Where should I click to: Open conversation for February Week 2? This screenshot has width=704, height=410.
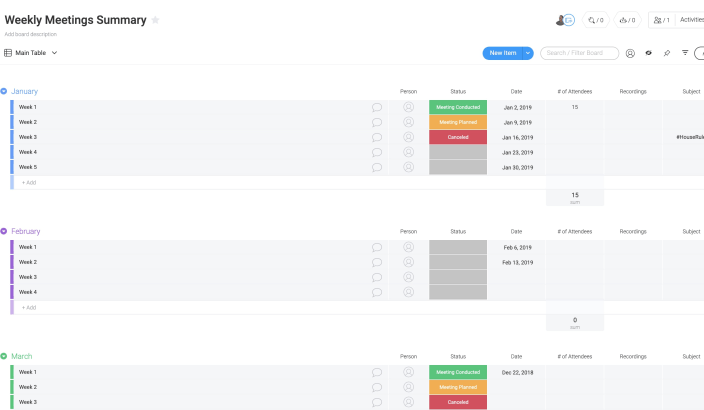tap(377, 262)
